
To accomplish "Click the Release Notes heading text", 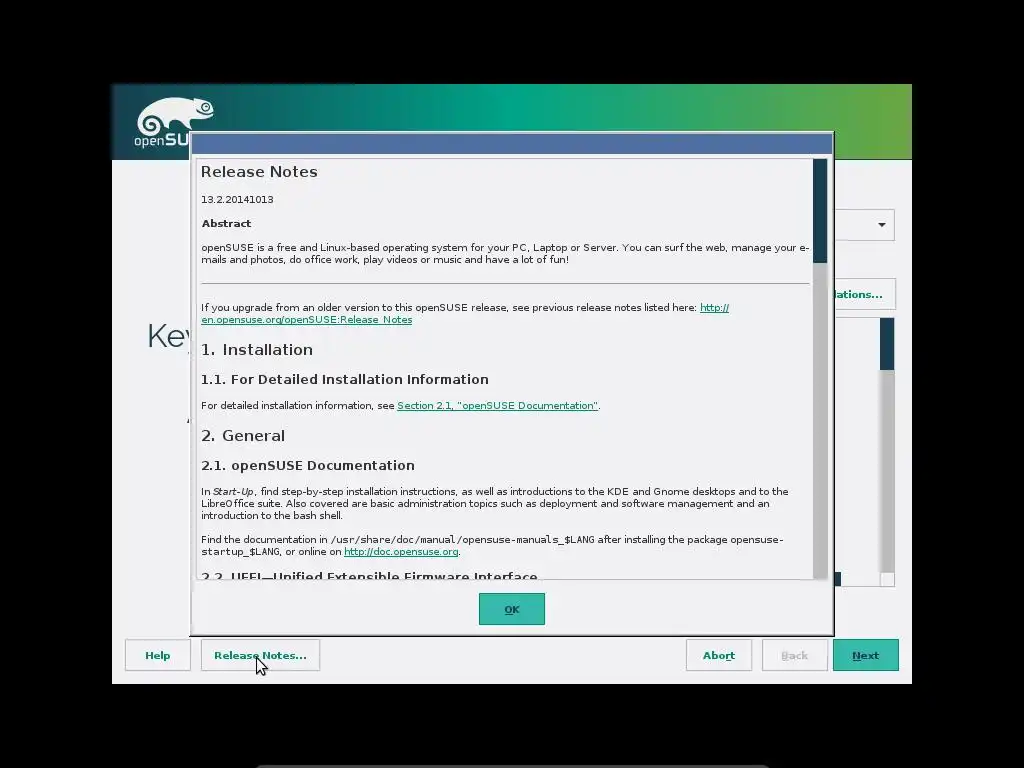I will click(259, 172).
